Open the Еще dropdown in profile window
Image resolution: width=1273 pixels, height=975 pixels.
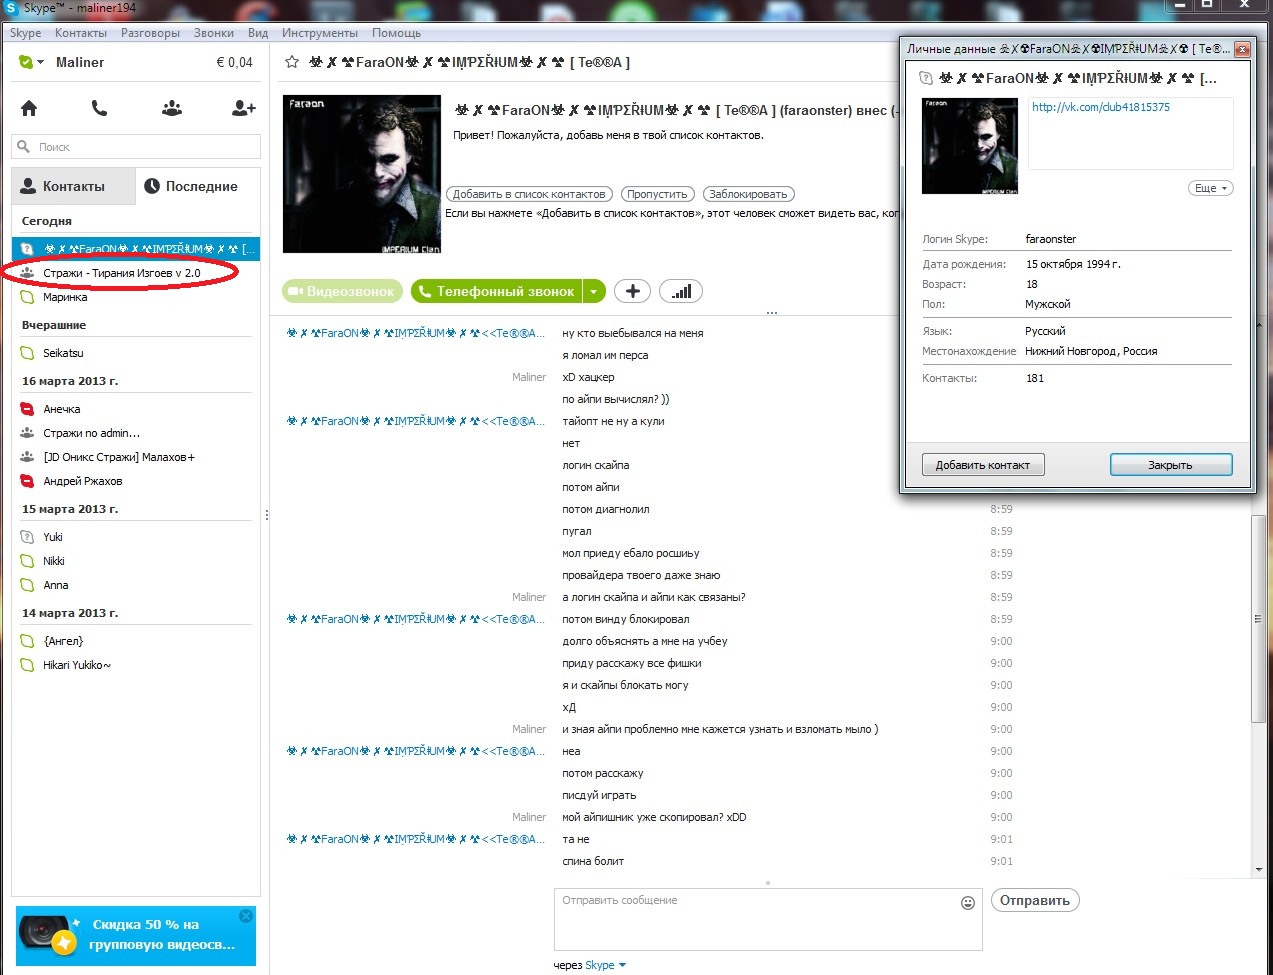click(x=1210, y=188)
